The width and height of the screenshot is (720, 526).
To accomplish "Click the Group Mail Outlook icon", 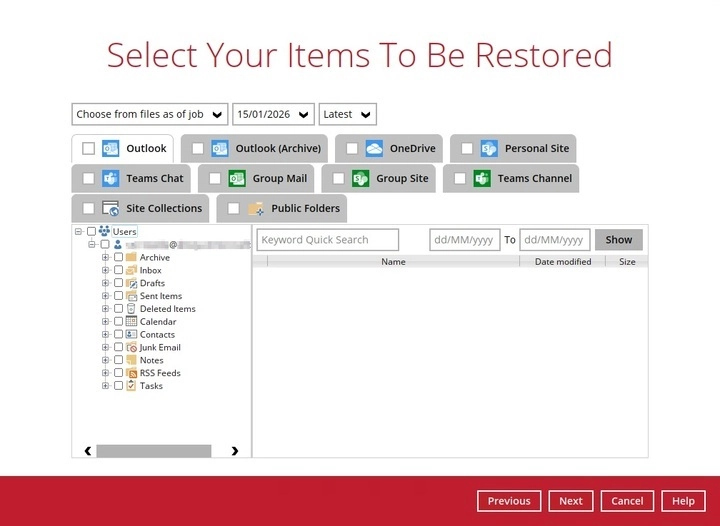I will [237, 179].
